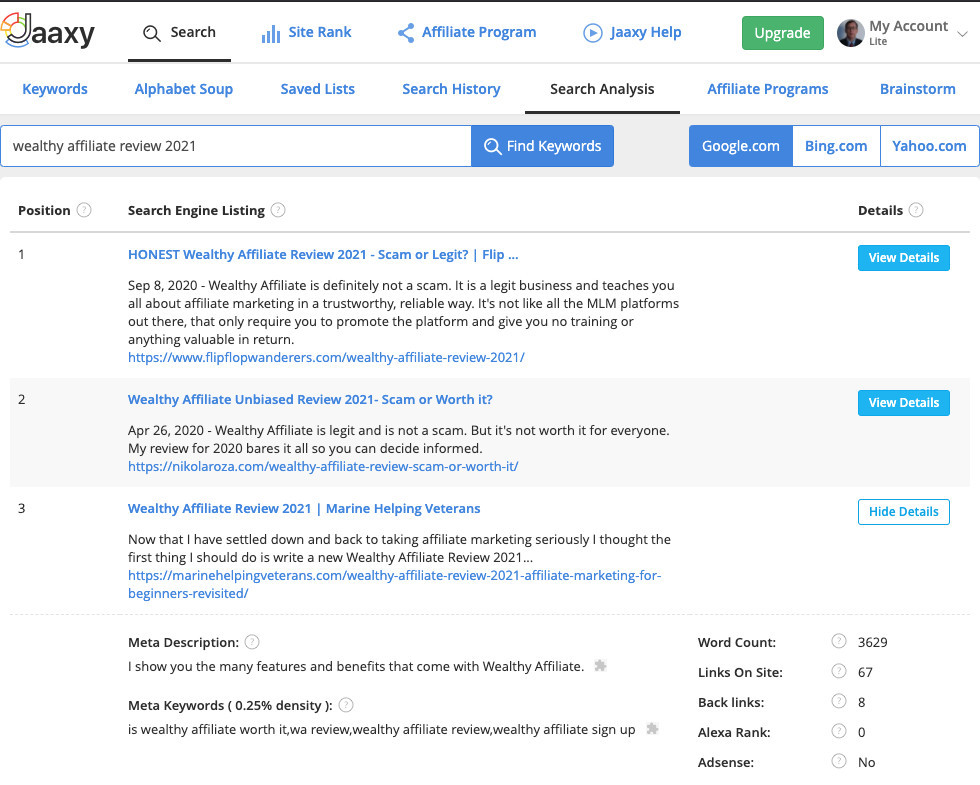Open the Saved Lists tab
The width and height of the screenshot is (980, 785).
[x=318, y=89]
